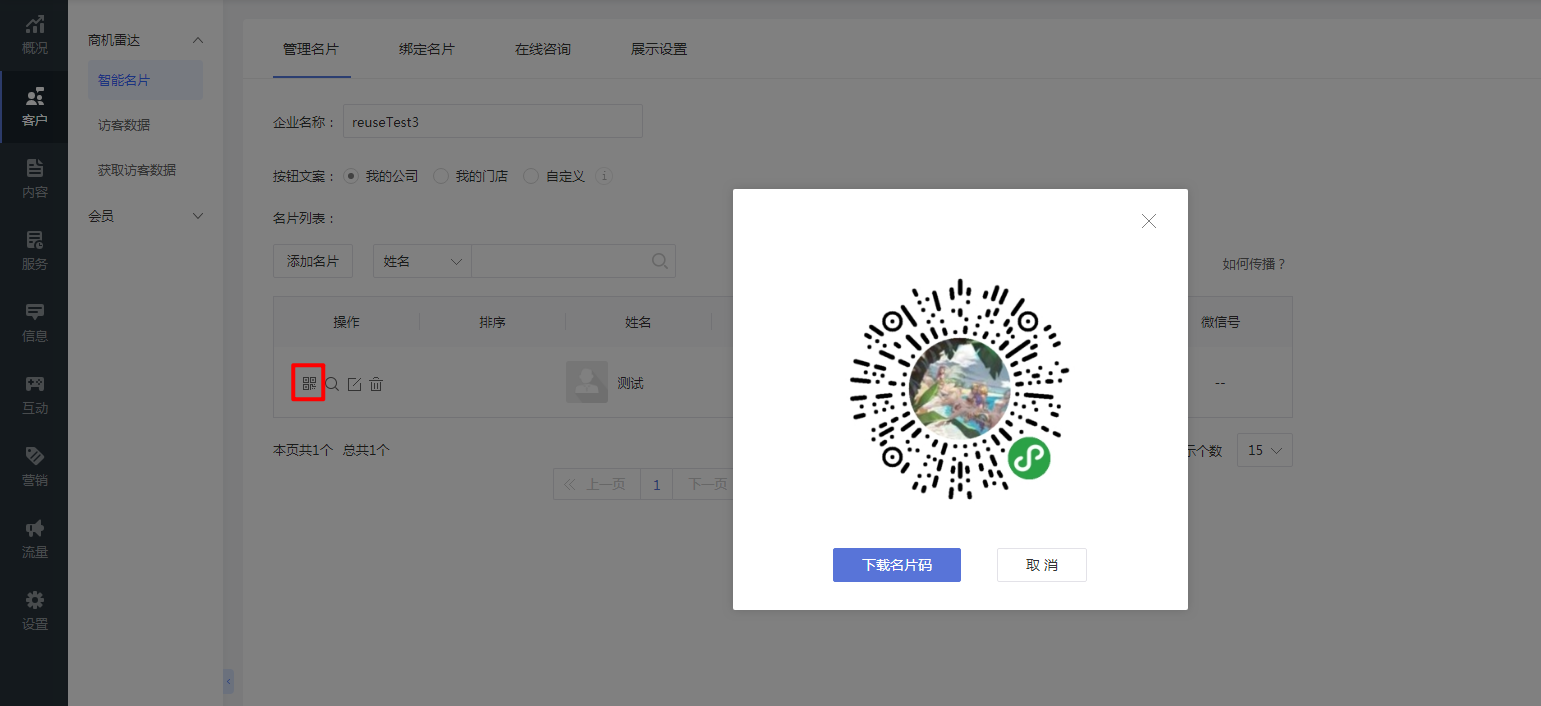Click the search magnifier in name search box
1541x706 pixels.
660,261
